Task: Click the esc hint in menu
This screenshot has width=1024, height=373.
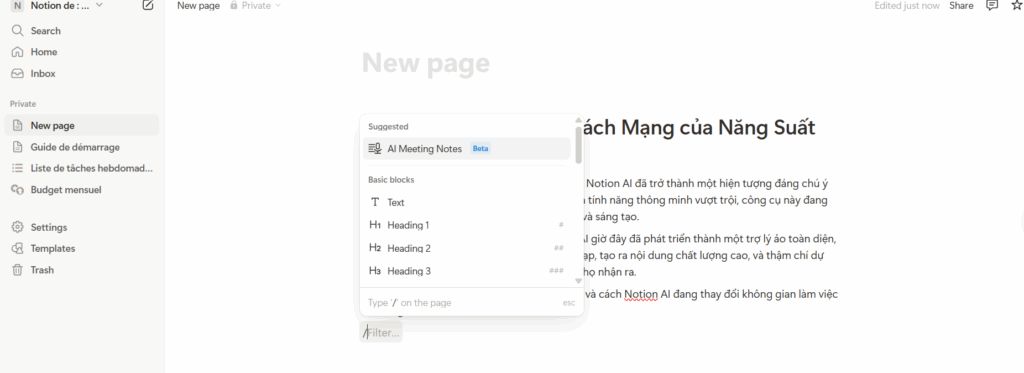Action: [569, 303]
